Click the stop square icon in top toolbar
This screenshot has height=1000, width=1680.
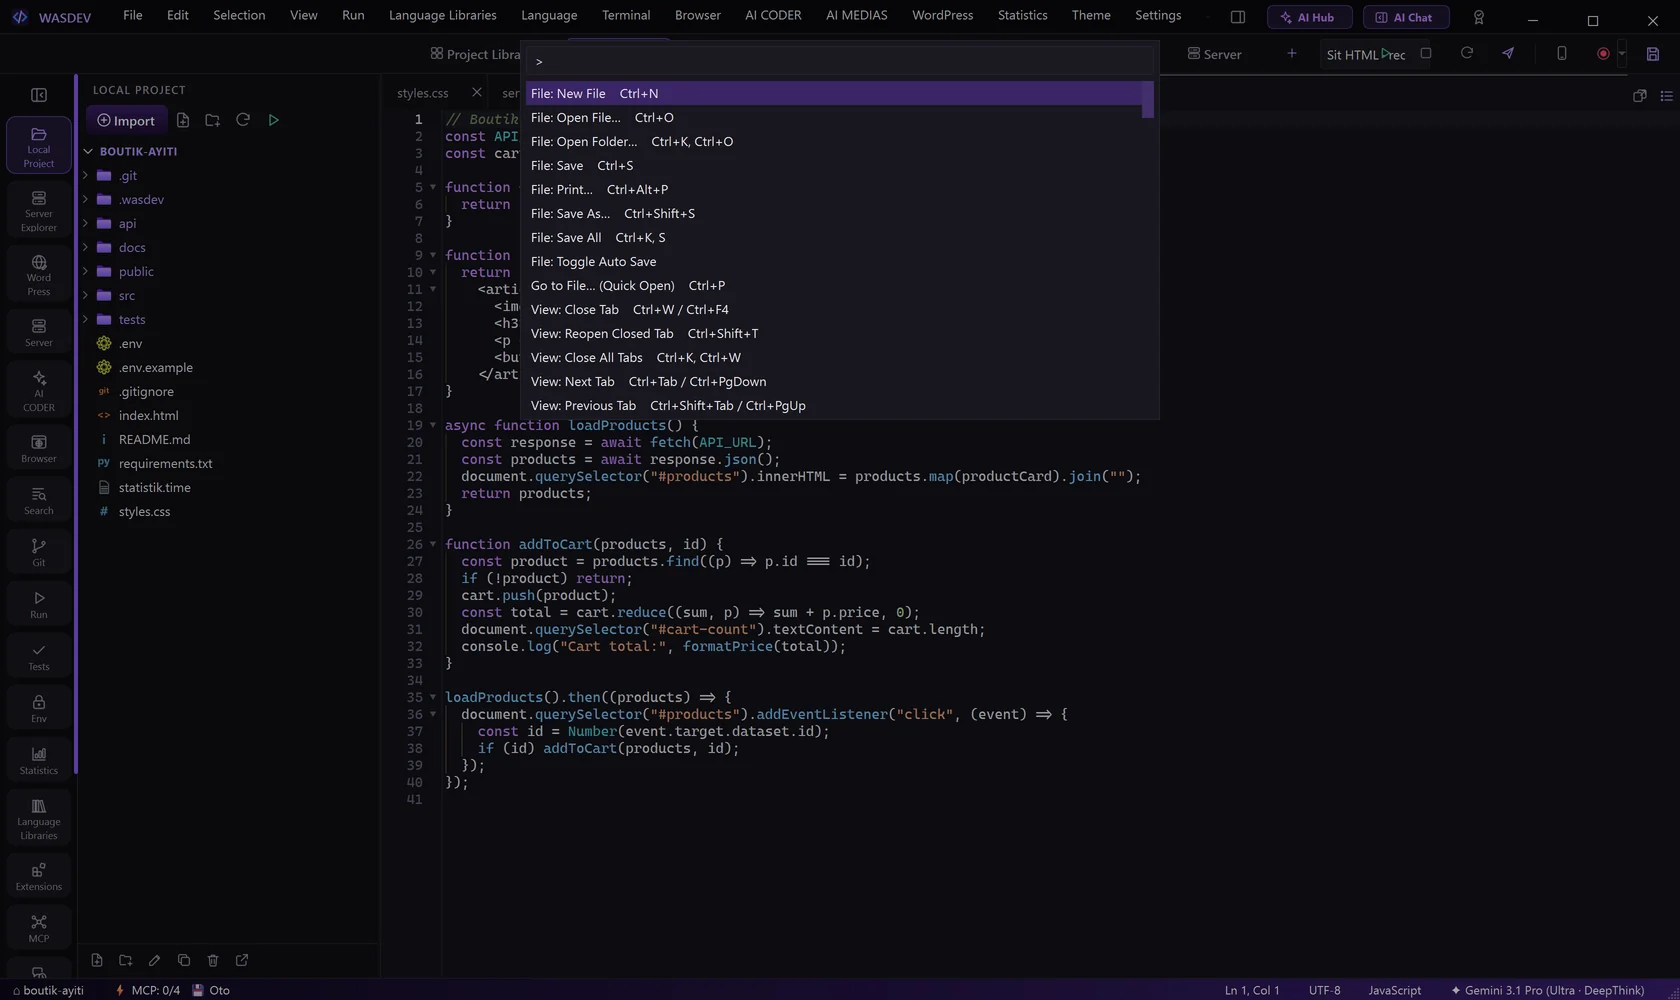point(1426,53)
